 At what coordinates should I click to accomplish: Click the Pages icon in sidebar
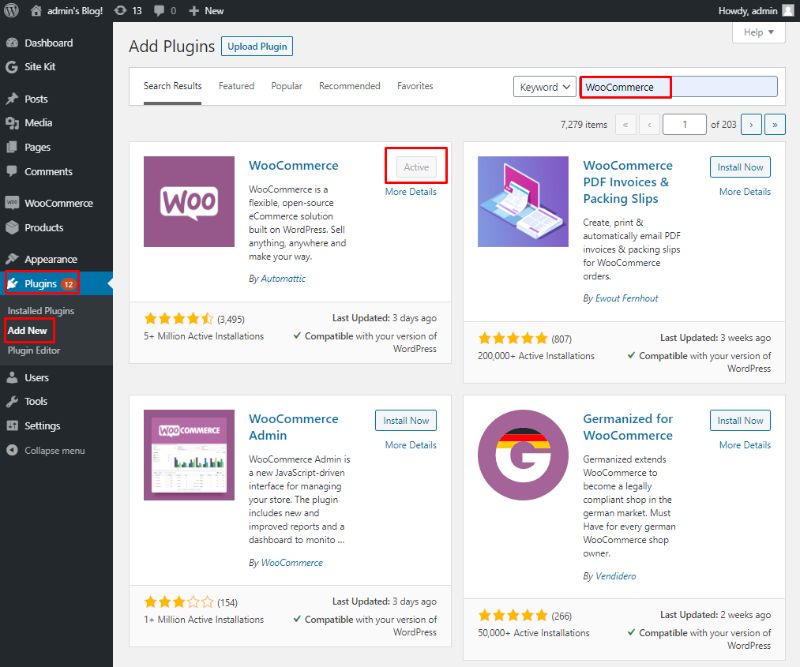(12, 147)
